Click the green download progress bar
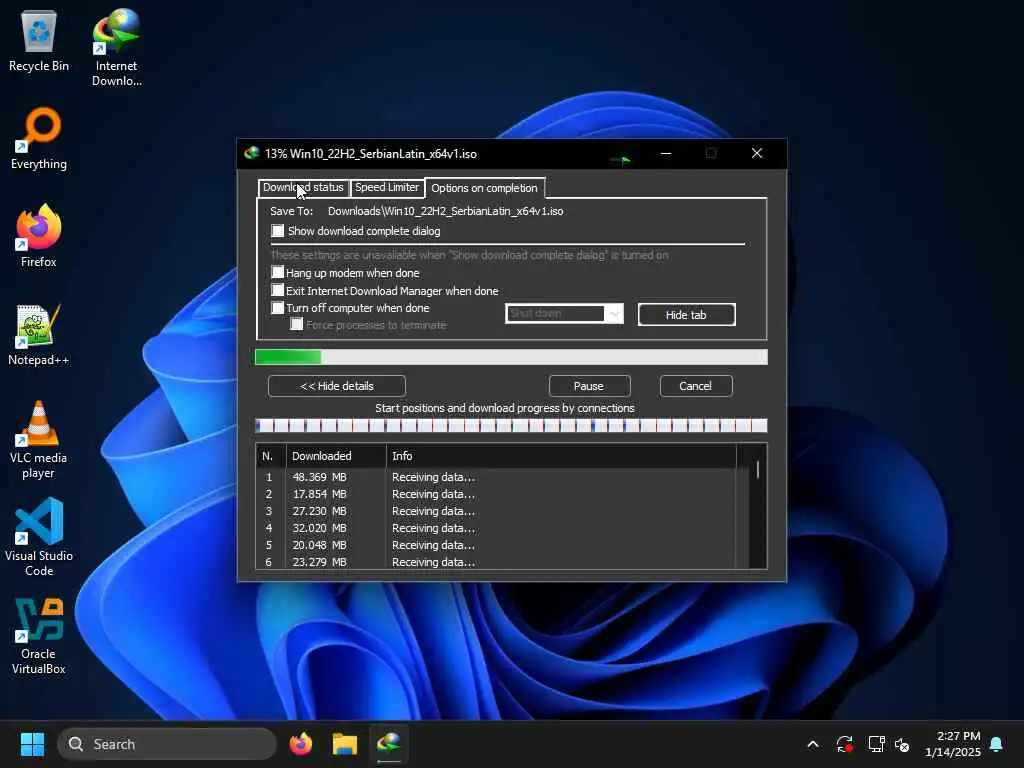The height and width of the screenshot is (768, 1024). point(511,357)
